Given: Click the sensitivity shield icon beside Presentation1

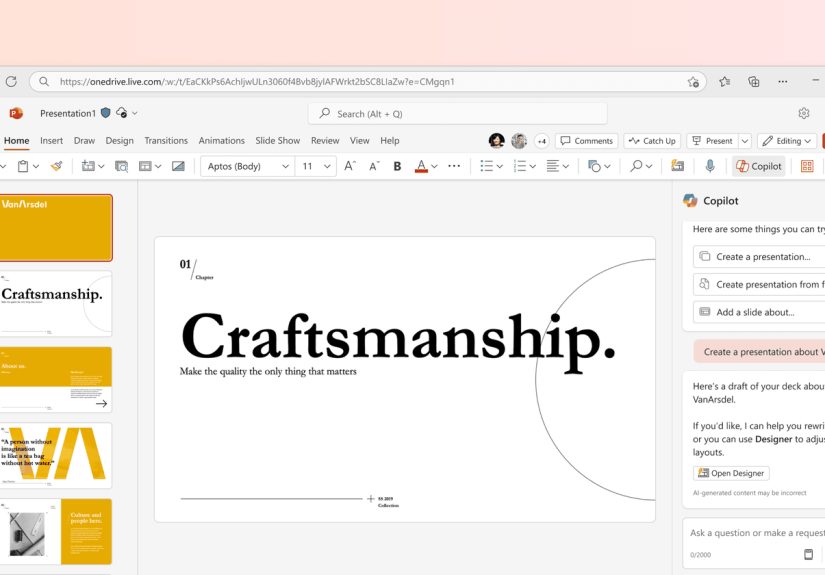Looking at the screenshot, I should (x=106, y=113).
